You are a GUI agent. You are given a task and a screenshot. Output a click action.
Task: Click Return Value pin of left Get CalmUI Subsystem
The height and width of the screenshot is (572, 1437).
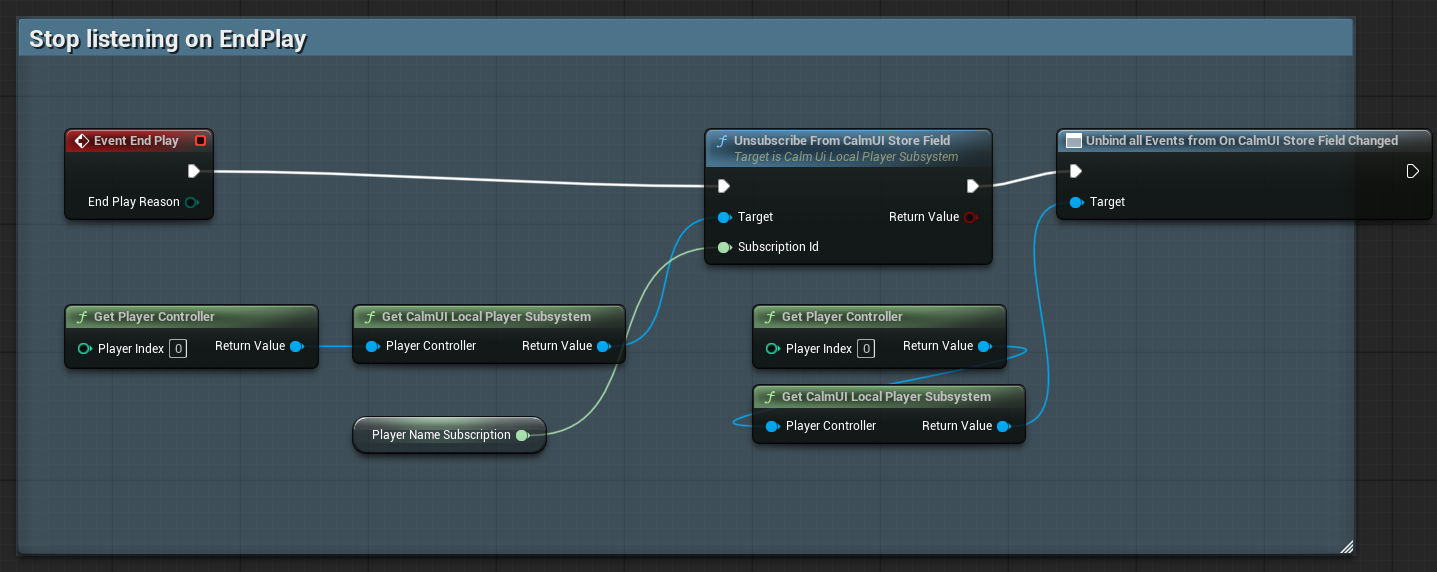point(604,346)
